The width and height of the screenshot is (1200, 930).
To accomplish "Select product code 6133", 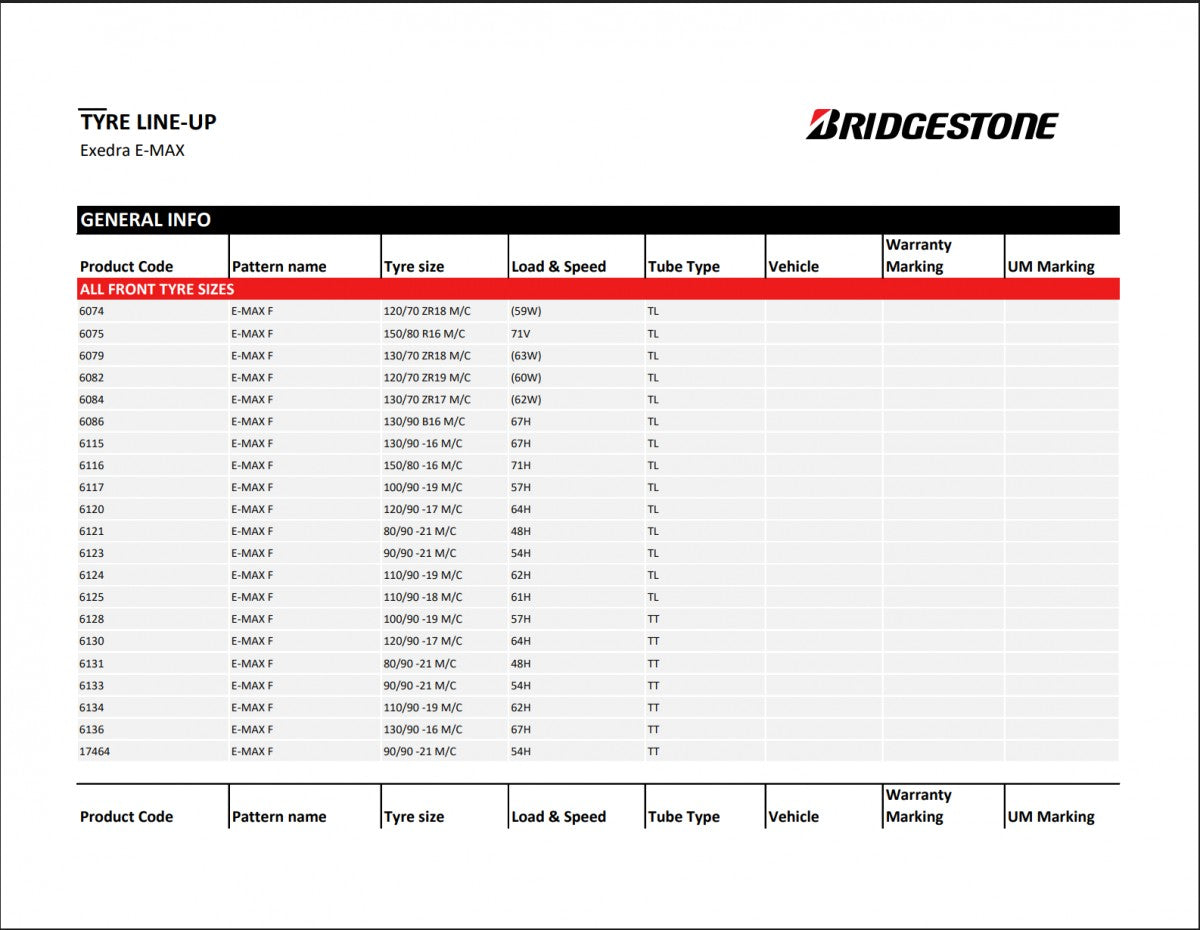I will [91, 685].
